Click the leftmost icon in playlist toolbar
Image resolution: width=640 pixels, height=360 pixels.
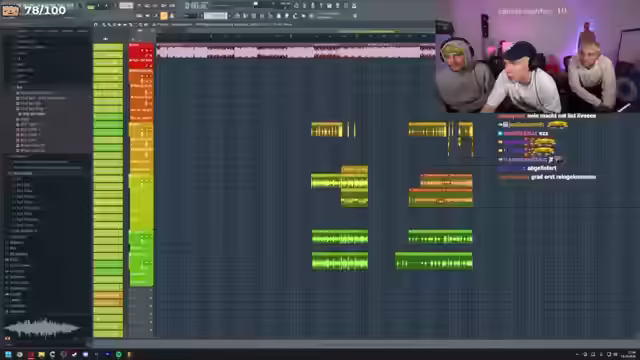coord(96,25)
